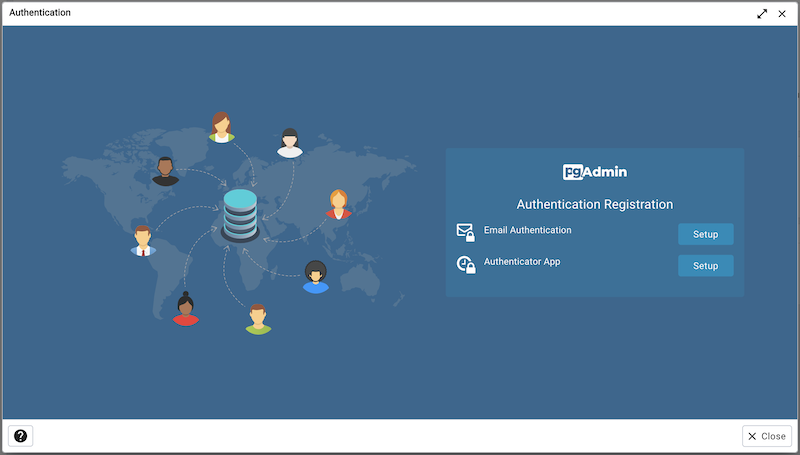The height and width of the screenshot is (455, 800).
Task: Click the Authenticator App label
Action: [x=522, y=262]
